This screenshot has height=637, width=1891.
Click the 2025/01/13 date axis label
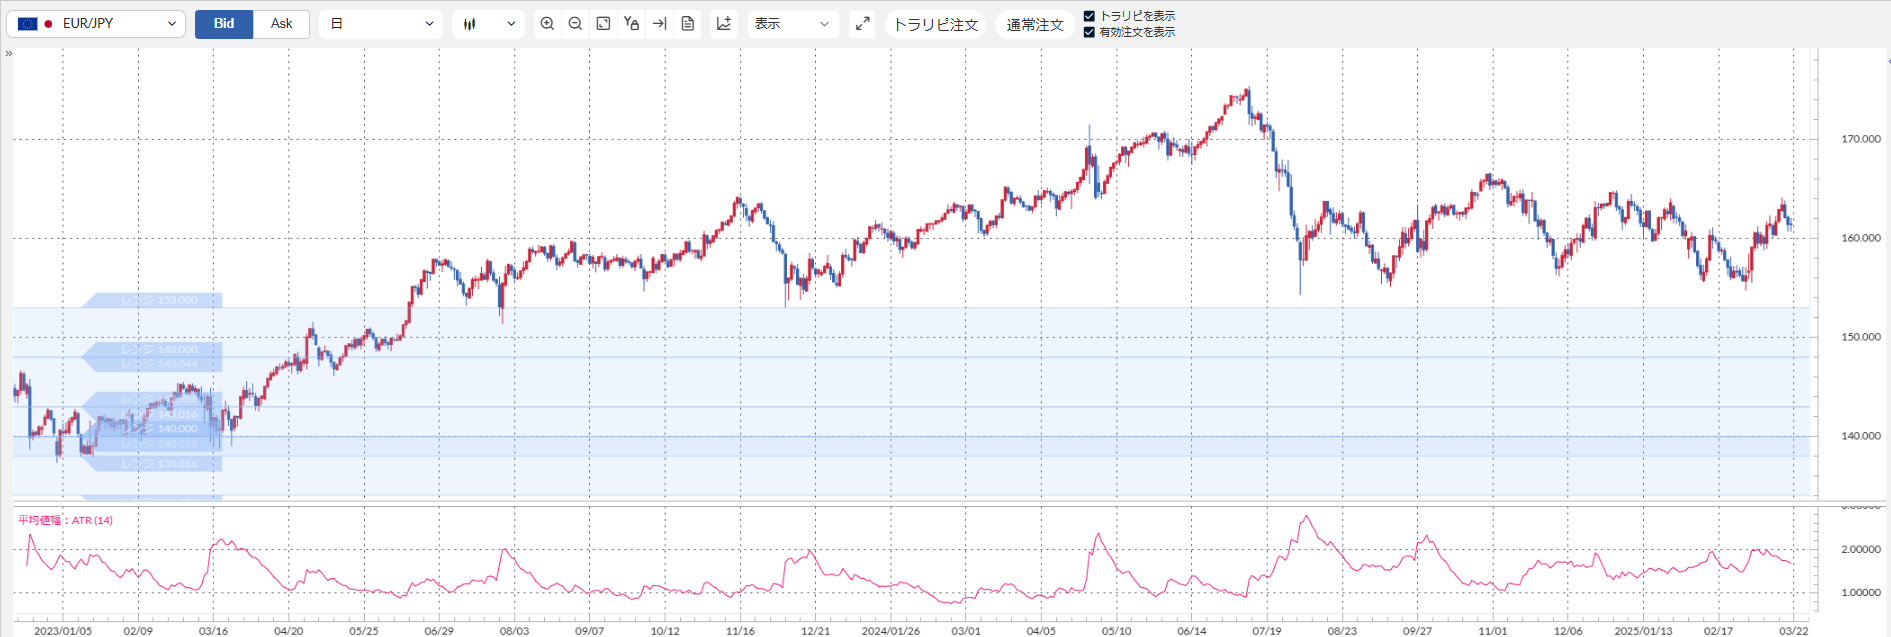[x=1643, y=631]
